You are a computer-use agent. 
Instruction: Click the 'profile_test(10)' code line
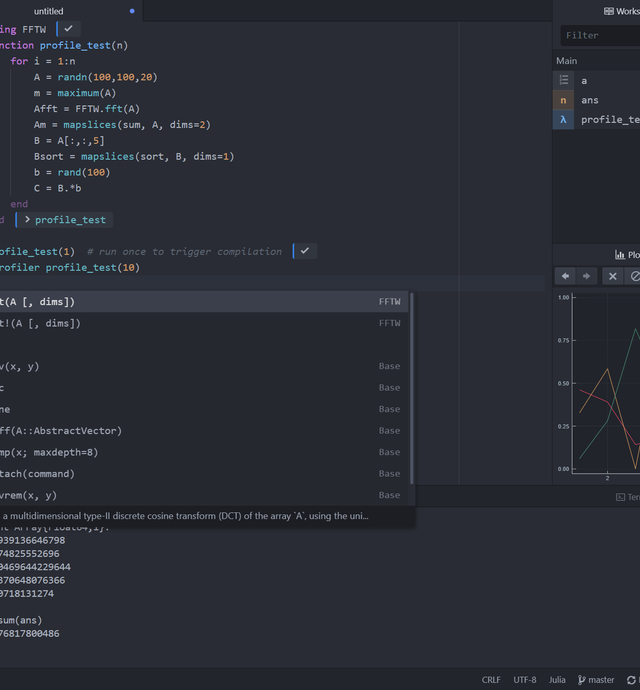(92, 267)
